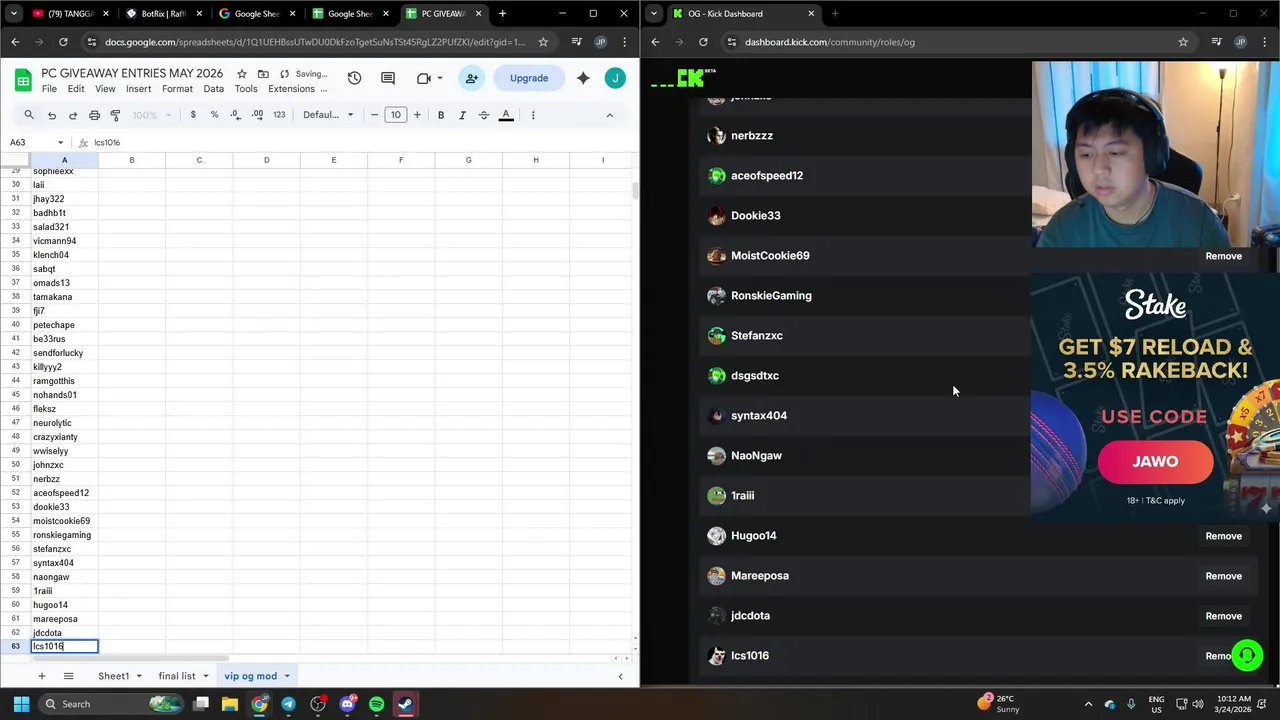This screenshot has height=720, width=1280.
Task: Open the Default font dropdown
Action: click(x=329, y=115)
